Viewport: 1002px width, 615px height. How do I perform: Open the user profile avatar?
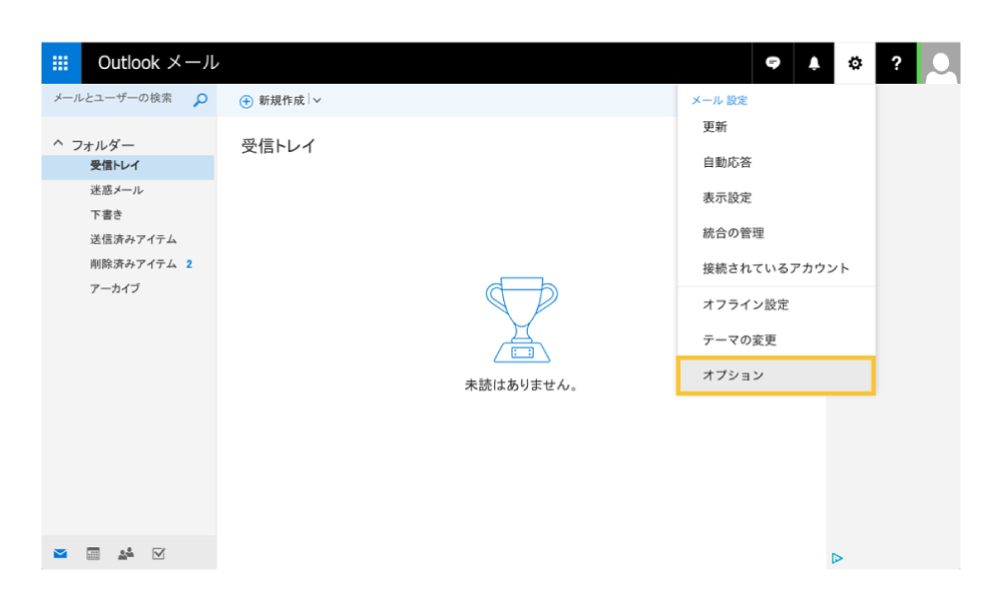(939, 63)
